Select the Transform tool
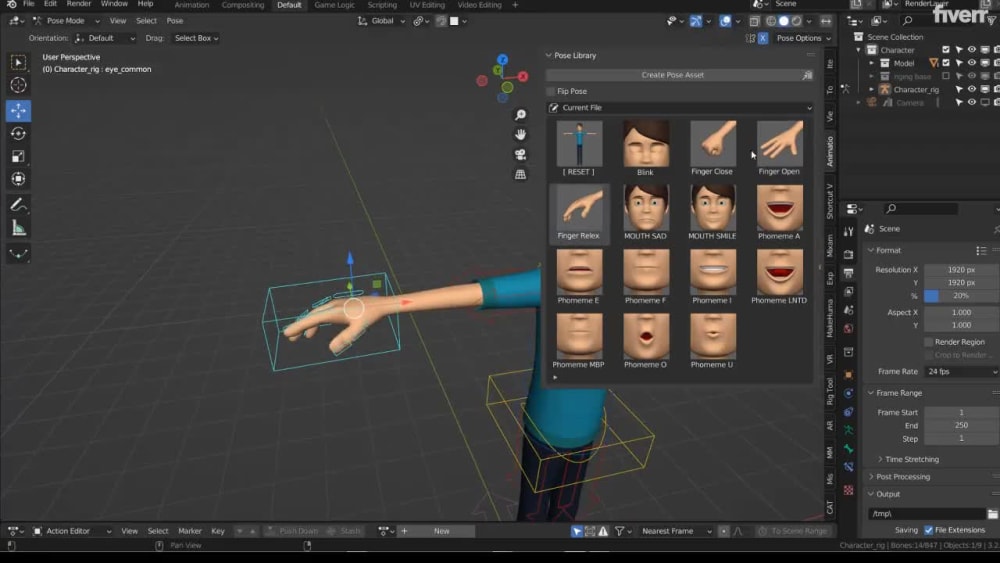1000x563 pixels. pos(18,179)
